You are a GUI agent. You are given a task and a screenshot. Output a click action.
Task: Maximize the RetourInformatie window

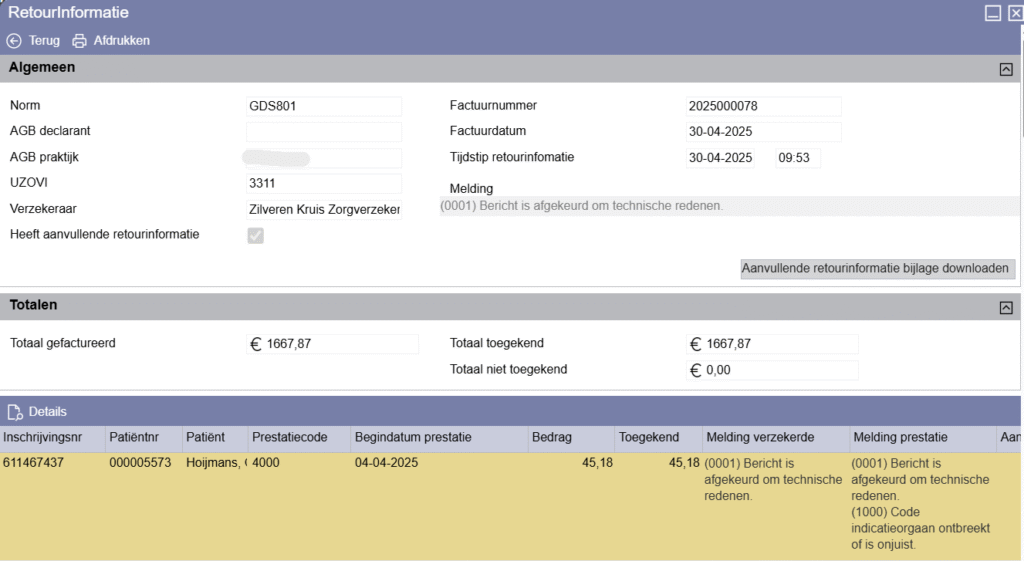pos(992,13)
